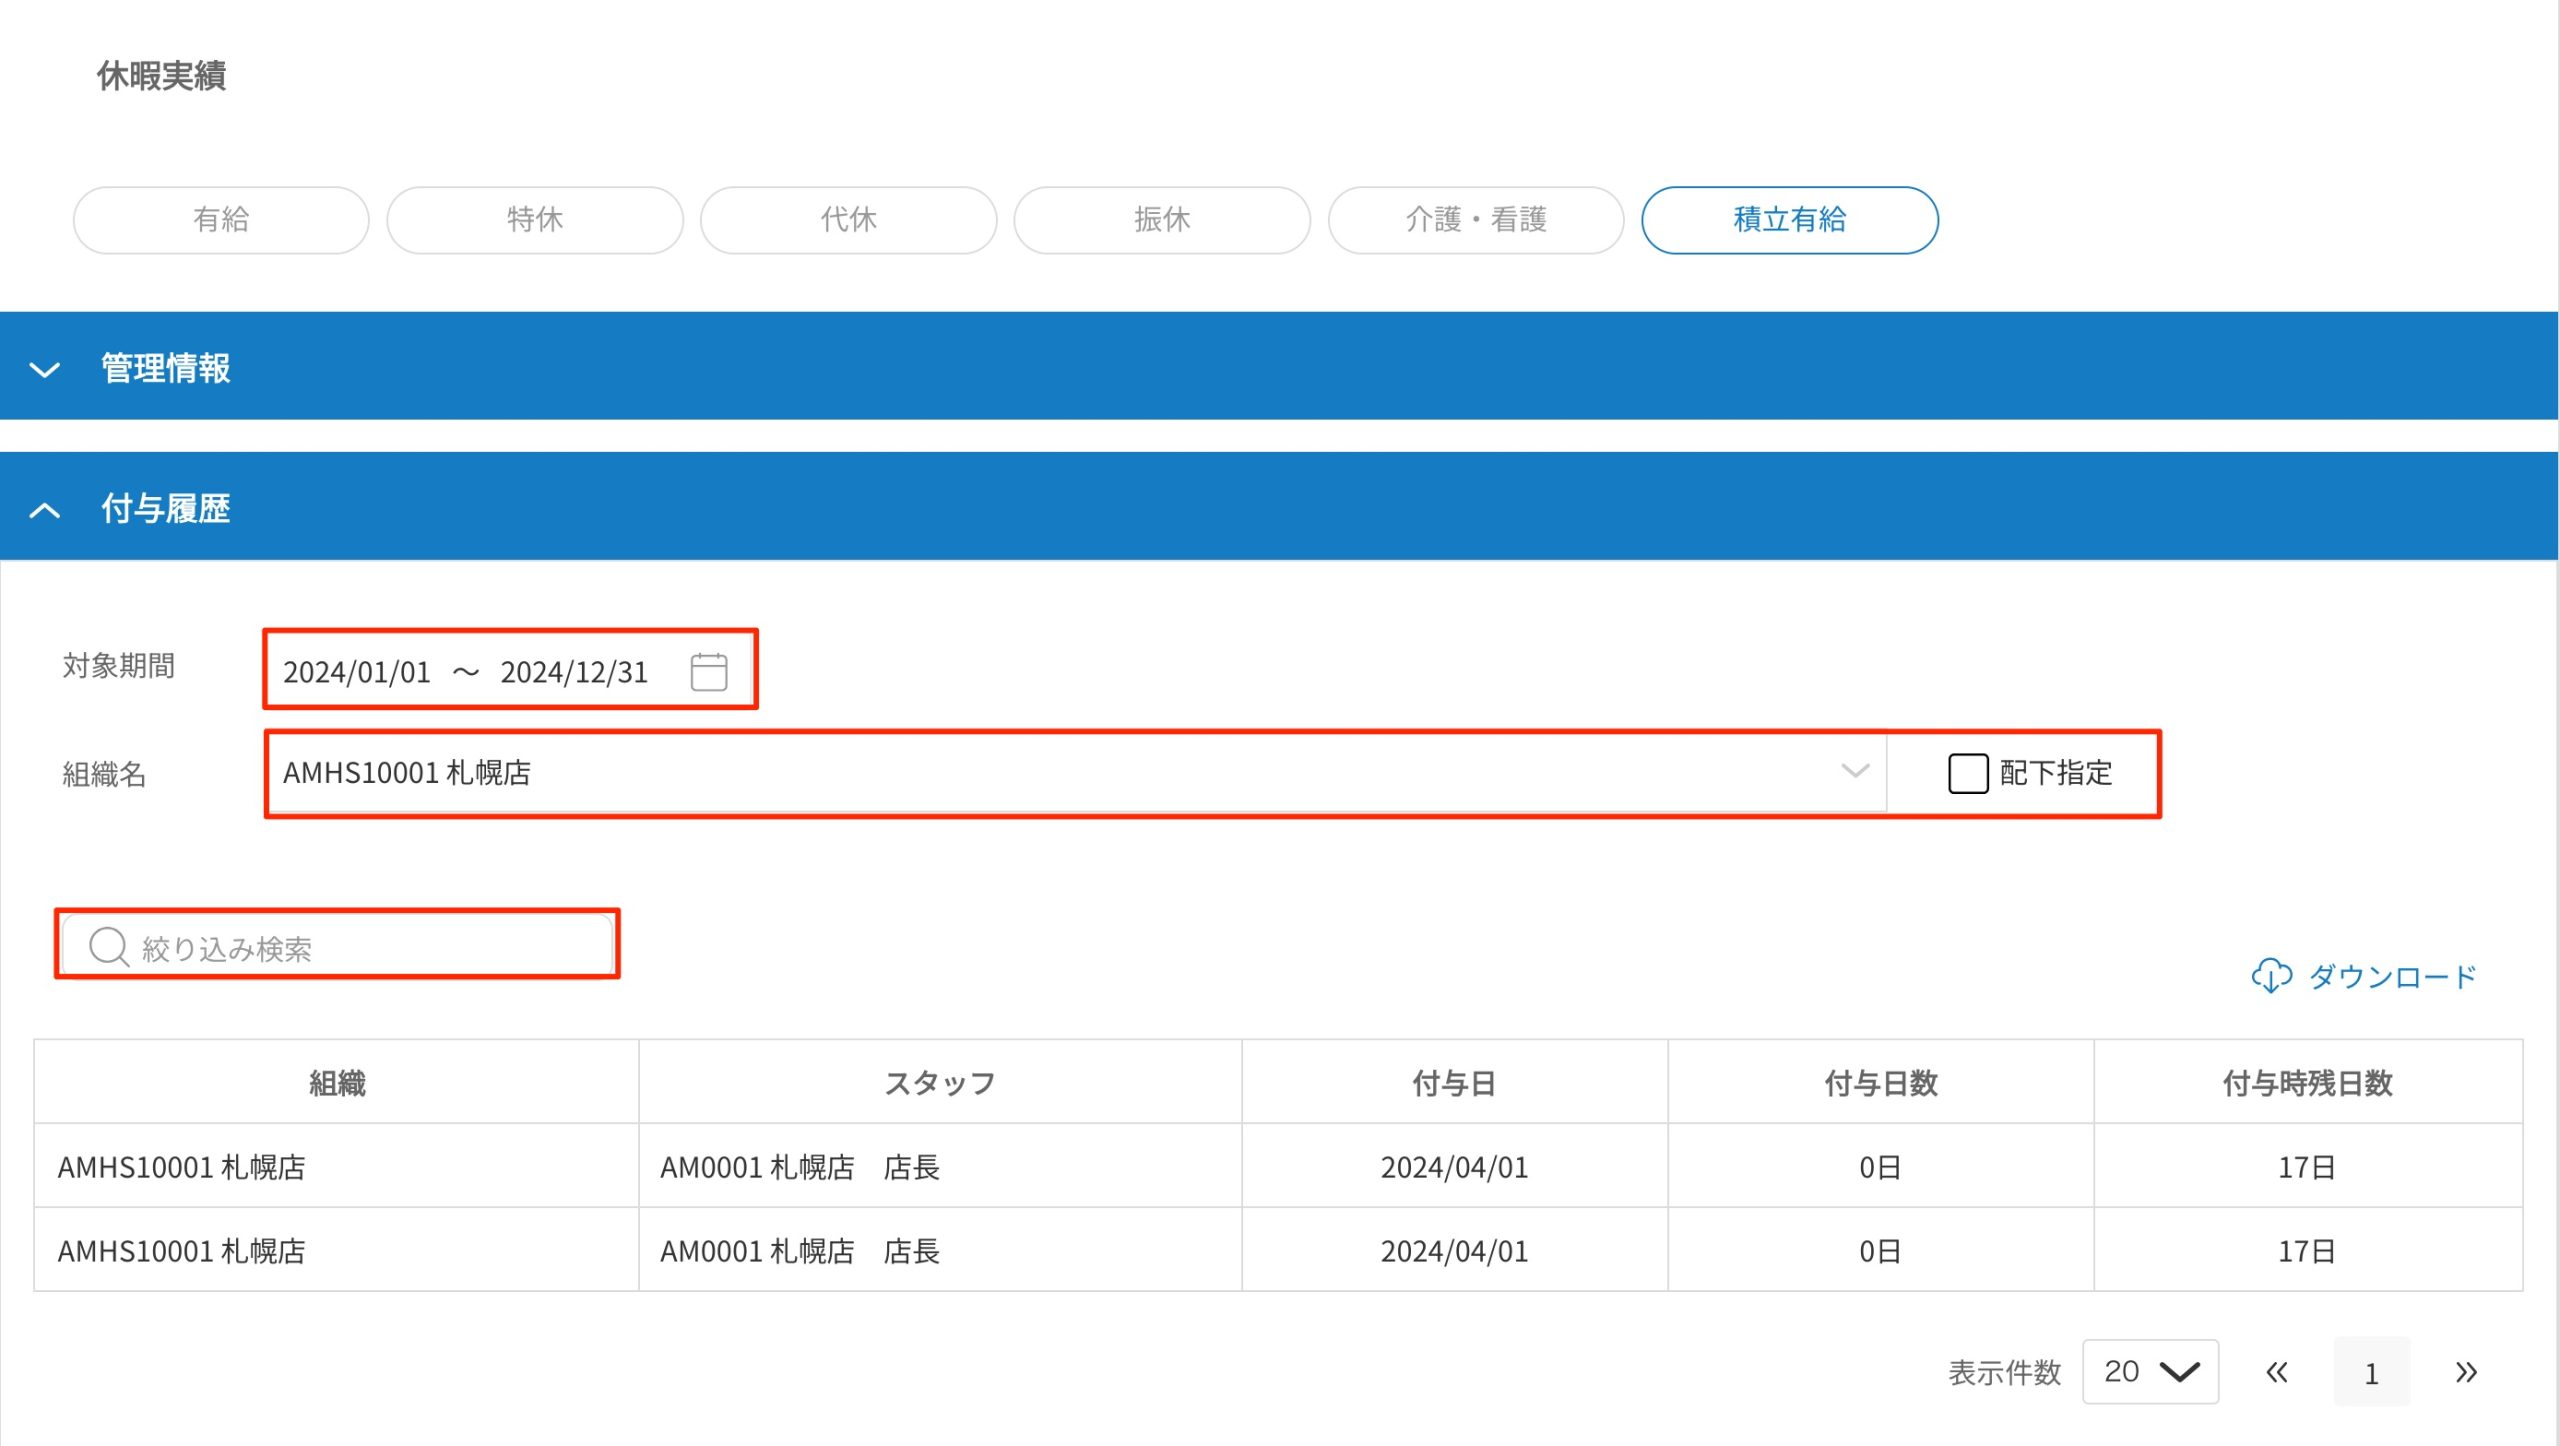Switch to the 特休 tab
2560x1446 pixels.
(x=535, y=220)
